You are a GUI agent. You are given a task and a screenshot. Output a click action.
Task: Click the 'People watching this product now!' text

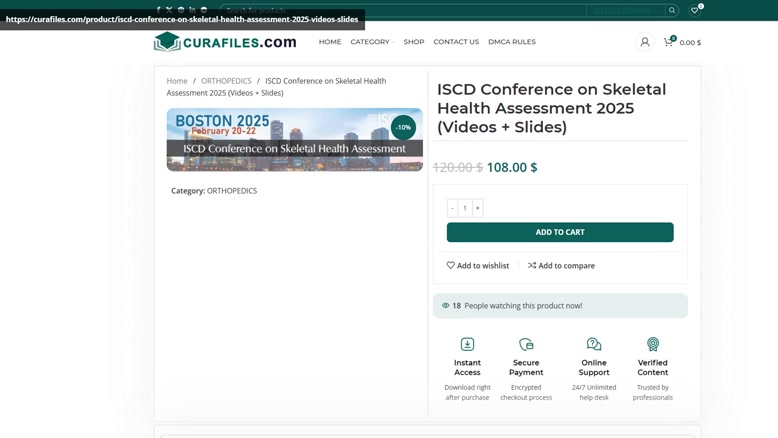[523, 306]
